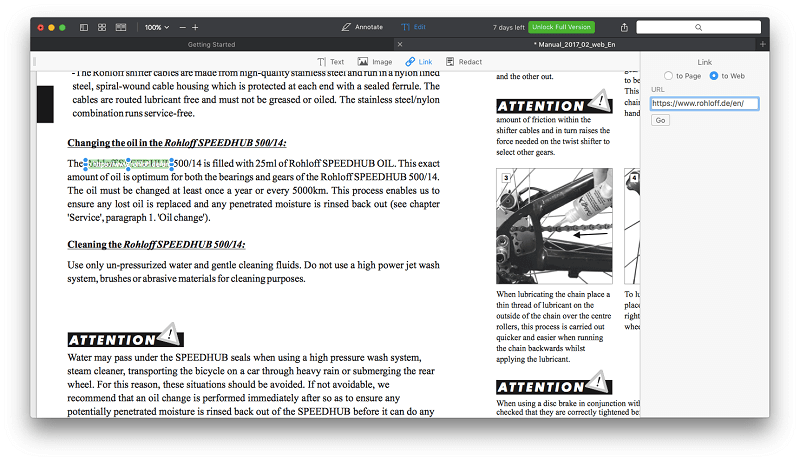Select the Manual_2017_02_web_En tab

click(x=574, y=44)
